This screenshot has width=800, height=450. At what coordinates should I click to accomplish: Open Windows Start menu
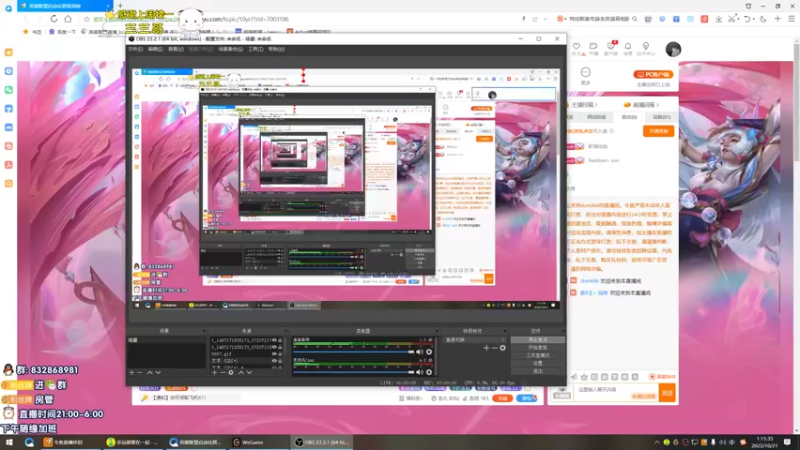pyautogui.click(x=9, y=442)
